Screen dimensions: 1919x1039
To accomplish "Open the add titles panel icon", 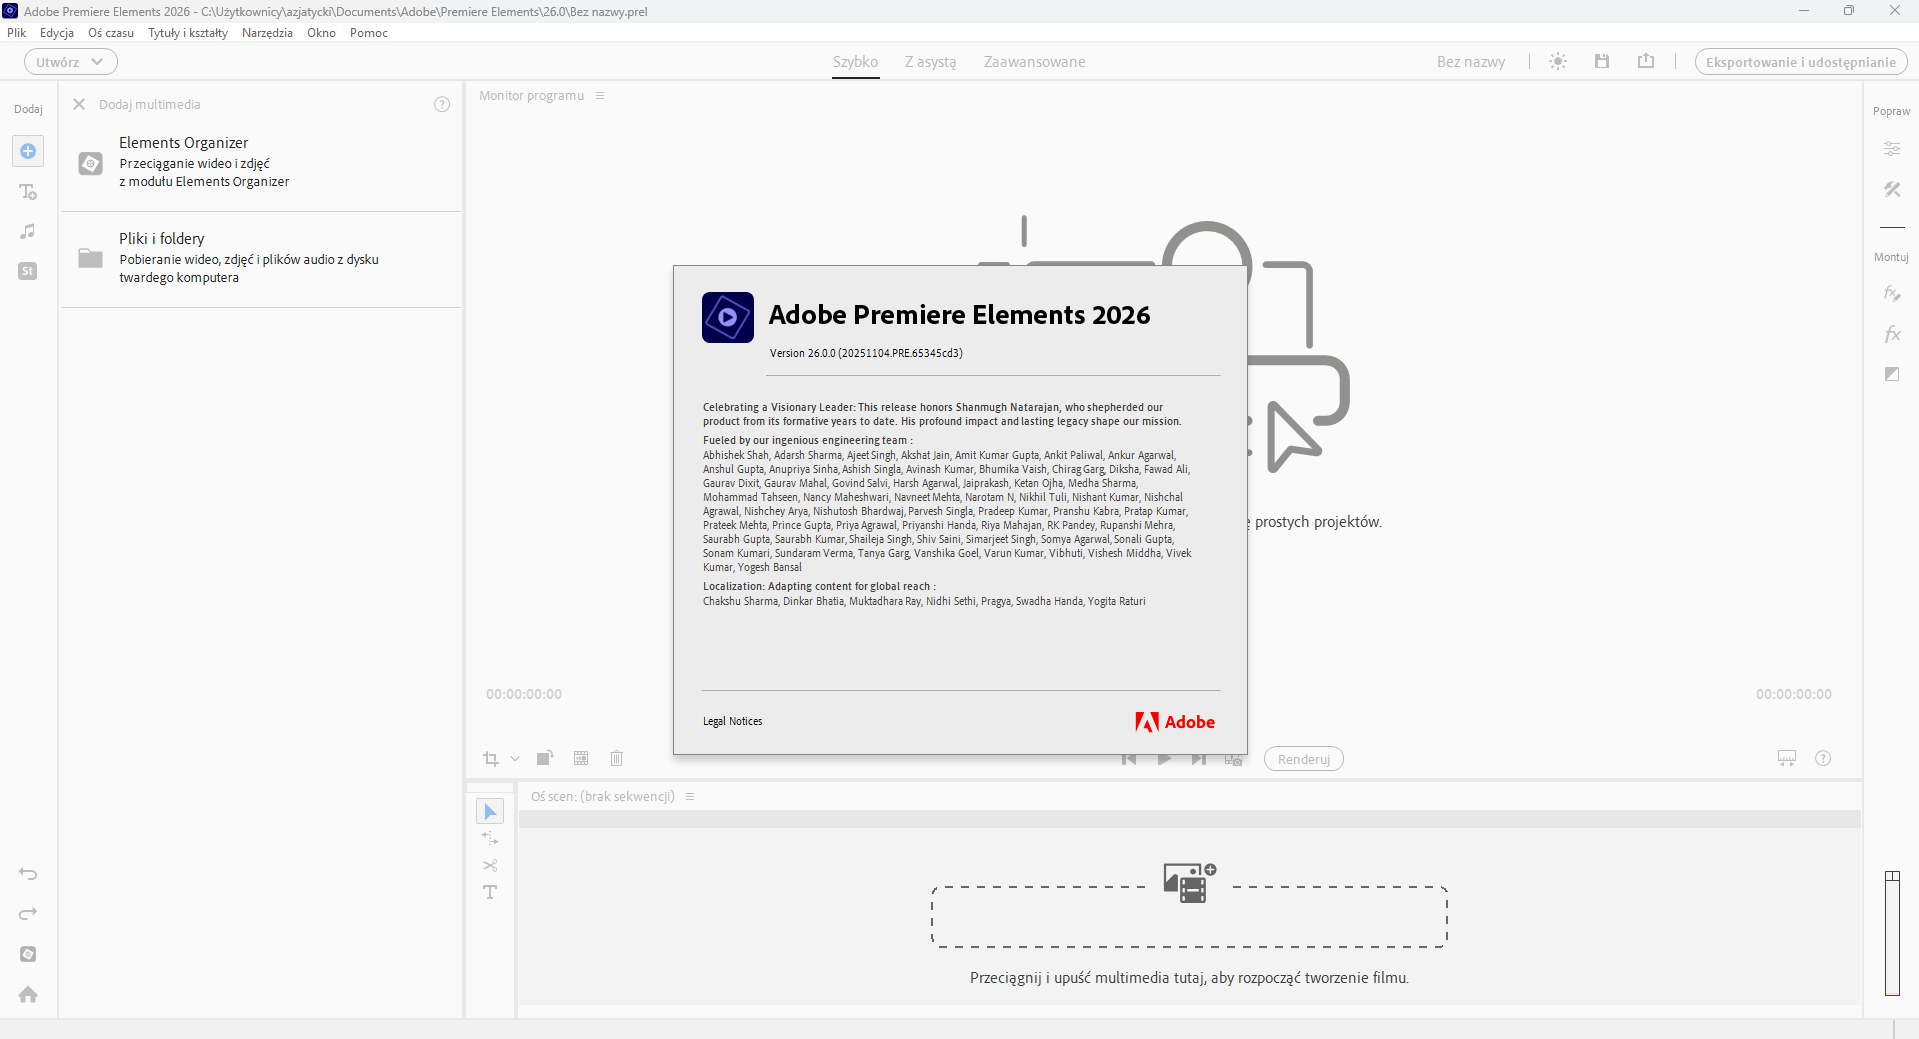I will tap(28, 191).
